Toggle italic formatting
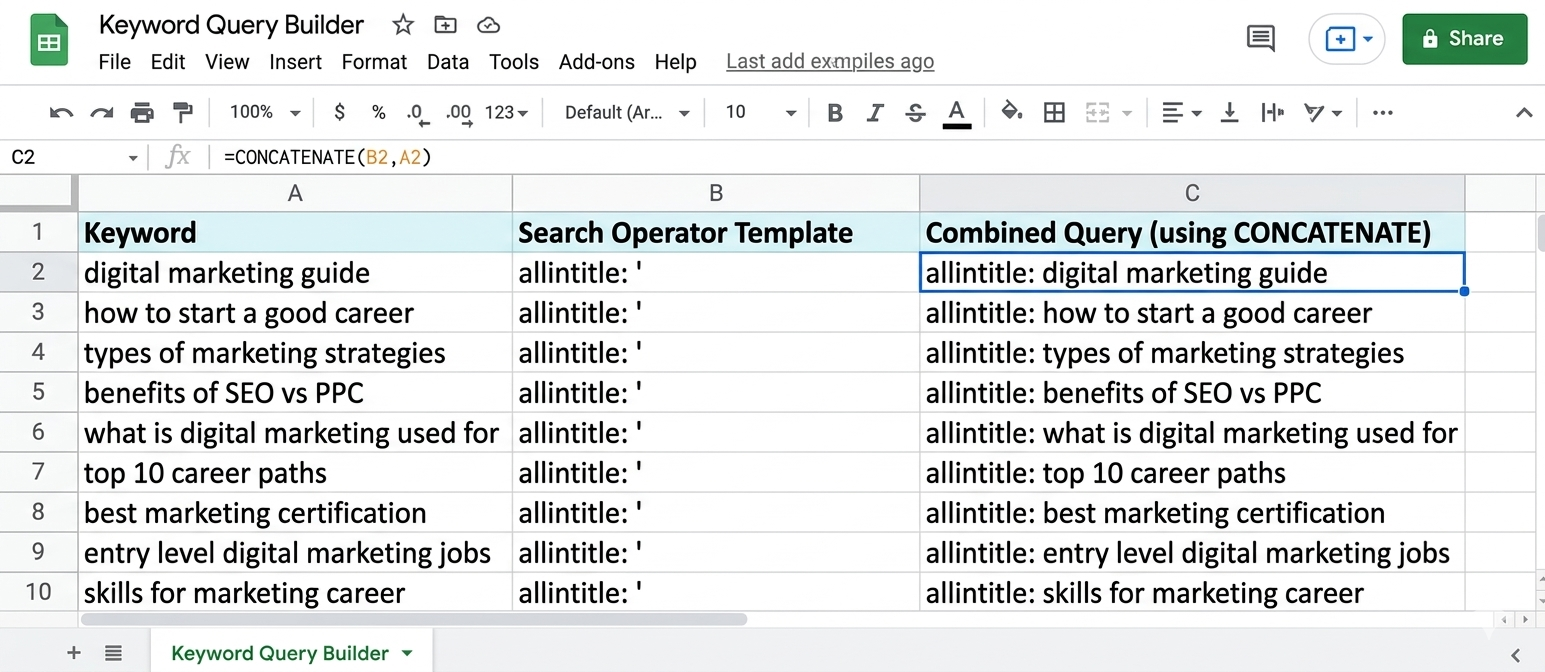Screen dimensions: 1545x672 875,112
